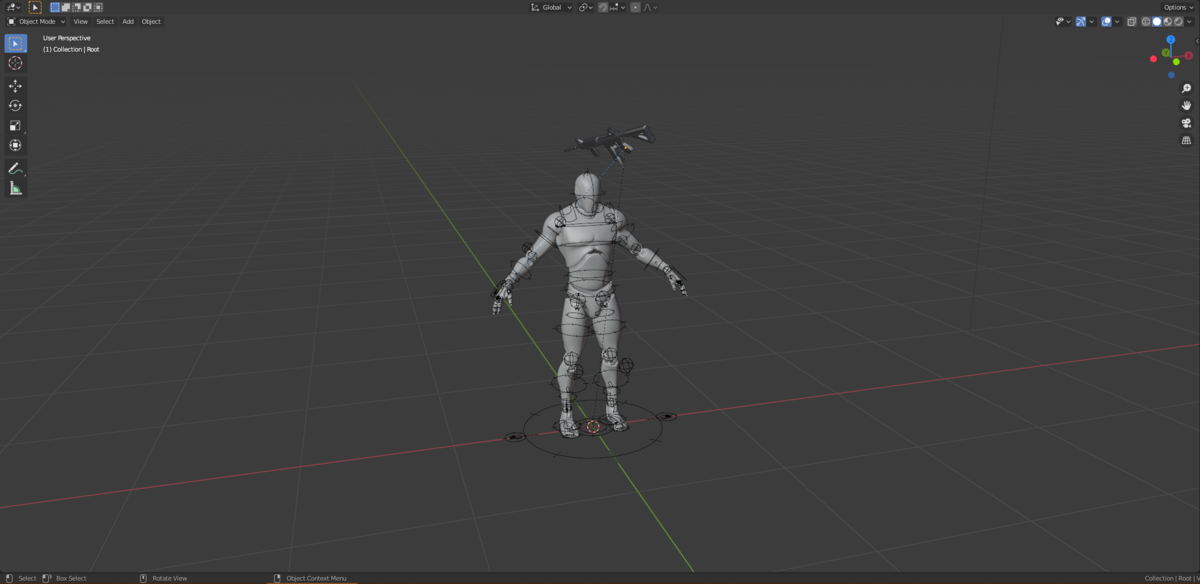
Task: Open the Object Mode dropdown
Action: 36,21
